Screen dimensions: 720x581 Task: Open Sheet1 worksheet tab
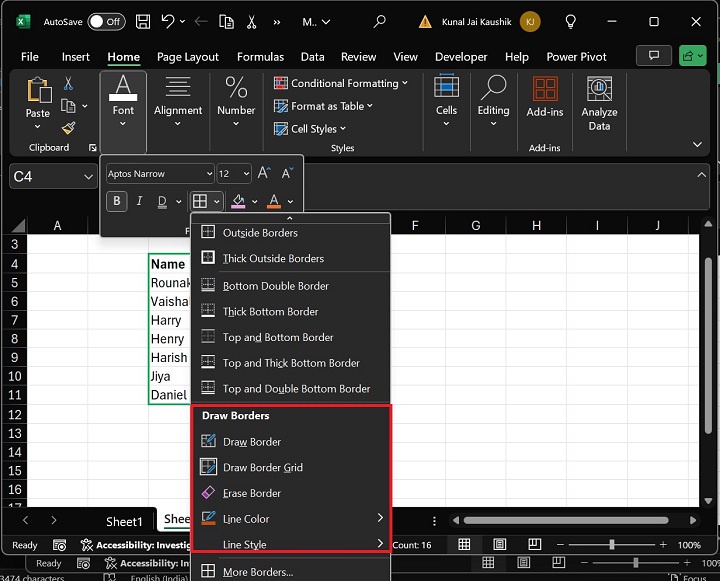(125, 521)
